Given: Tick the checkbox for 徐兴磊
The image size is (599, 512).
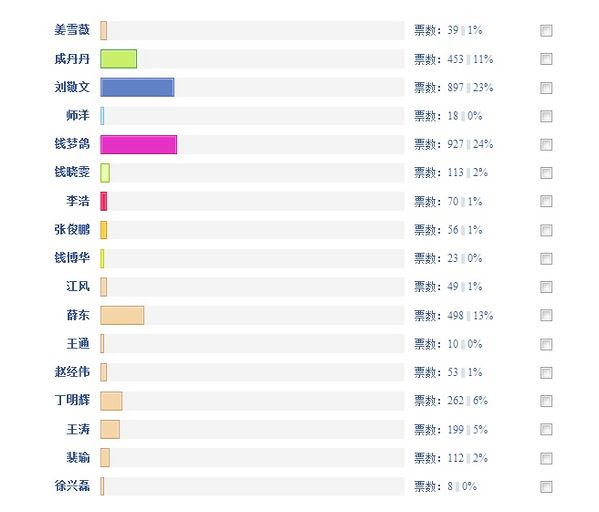Looking at the screenshot, I should click(x=546, y=486).
